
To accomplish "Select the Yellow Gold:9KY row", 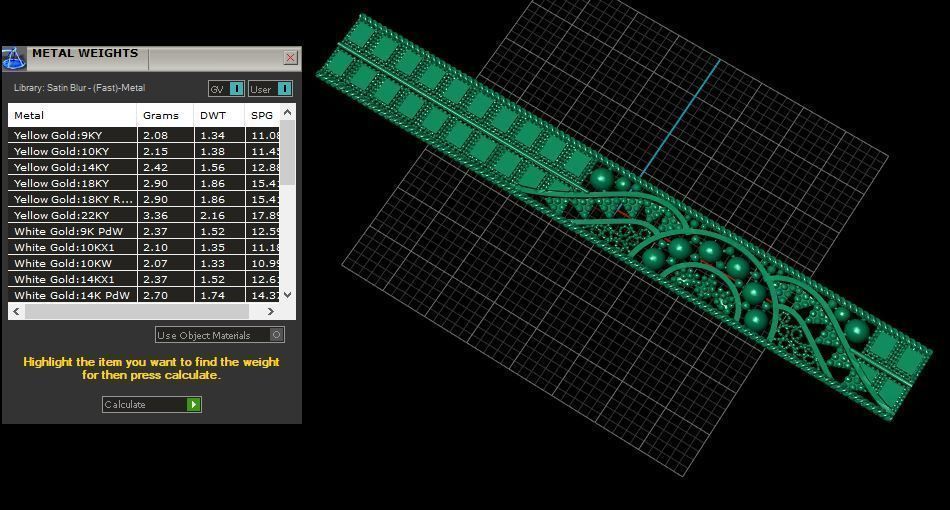I will (x=144, y=135).
